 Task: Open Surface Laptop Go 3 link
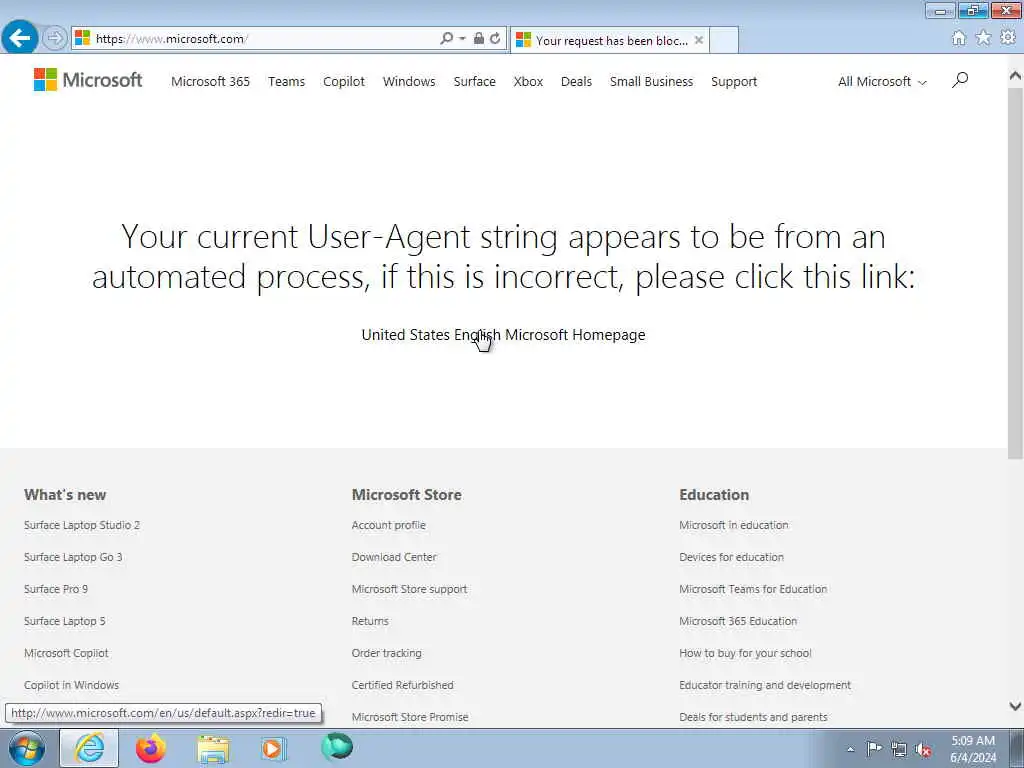point(73,557)
